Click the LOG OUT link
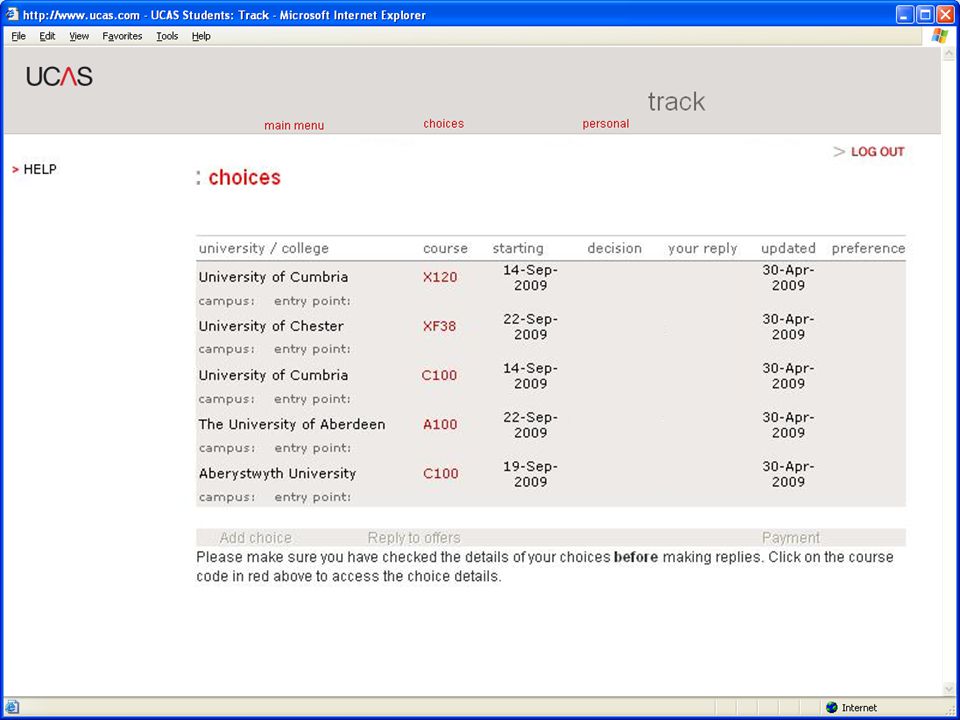This screenshot has height=720, width=960. point(877,152)
